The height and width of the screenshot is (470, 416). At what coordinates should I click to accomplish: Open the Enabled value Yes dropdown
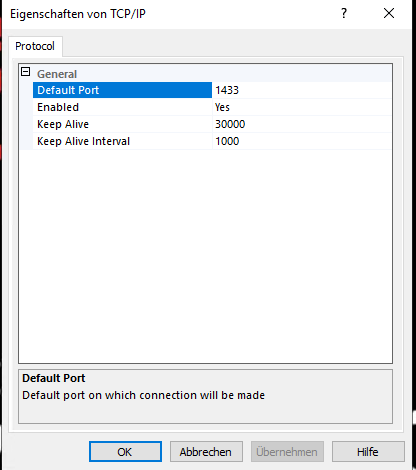tap(302, 107)
